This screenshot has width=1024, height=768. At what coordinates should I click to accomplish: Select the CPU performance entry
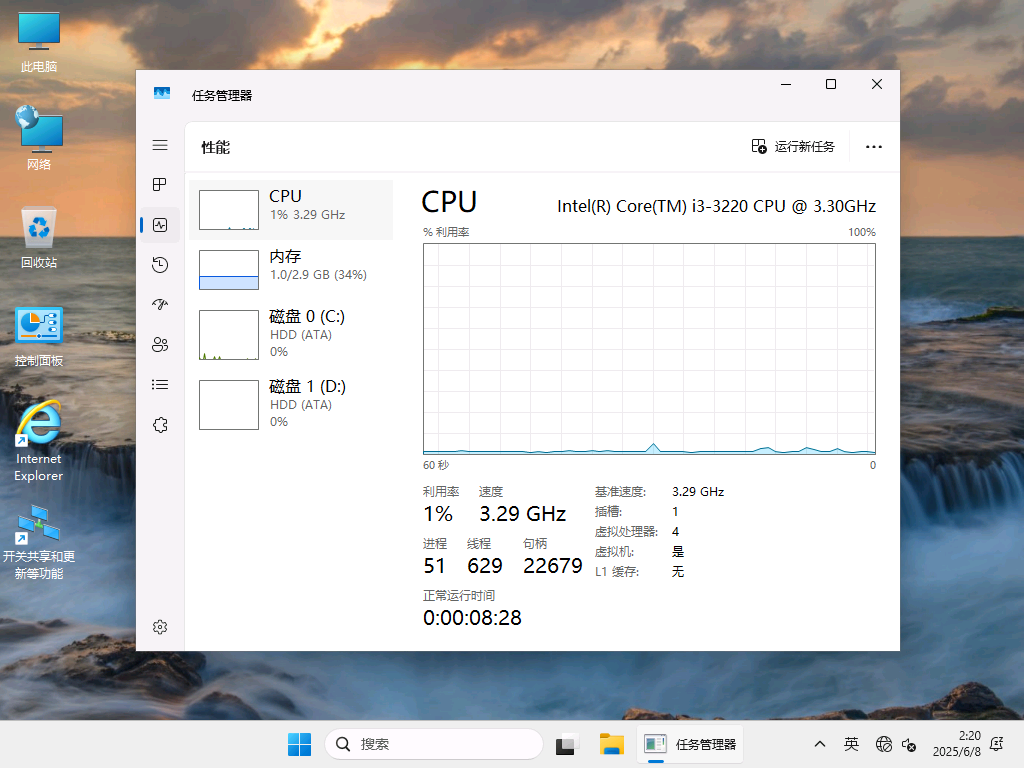(291, 210)
